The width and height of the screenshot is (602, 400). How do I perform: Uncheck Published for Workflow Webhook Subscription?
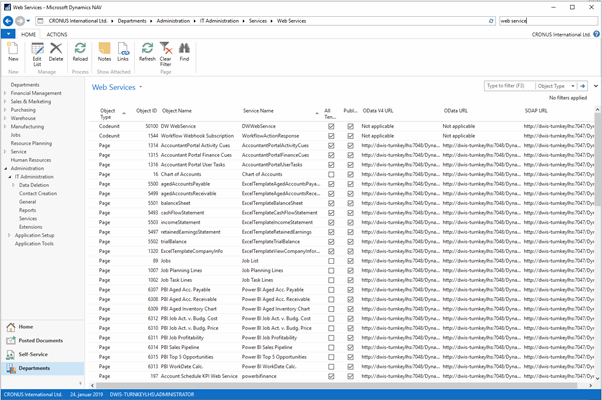[350, 136]
